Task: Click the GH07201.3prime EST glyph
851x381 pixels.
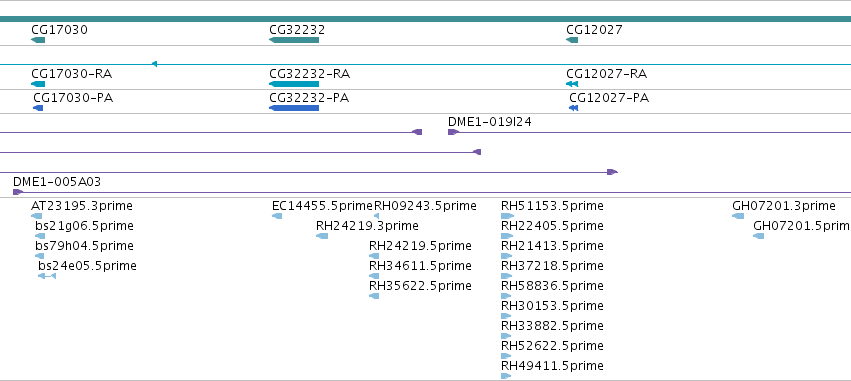Action: tap(738, 216)
